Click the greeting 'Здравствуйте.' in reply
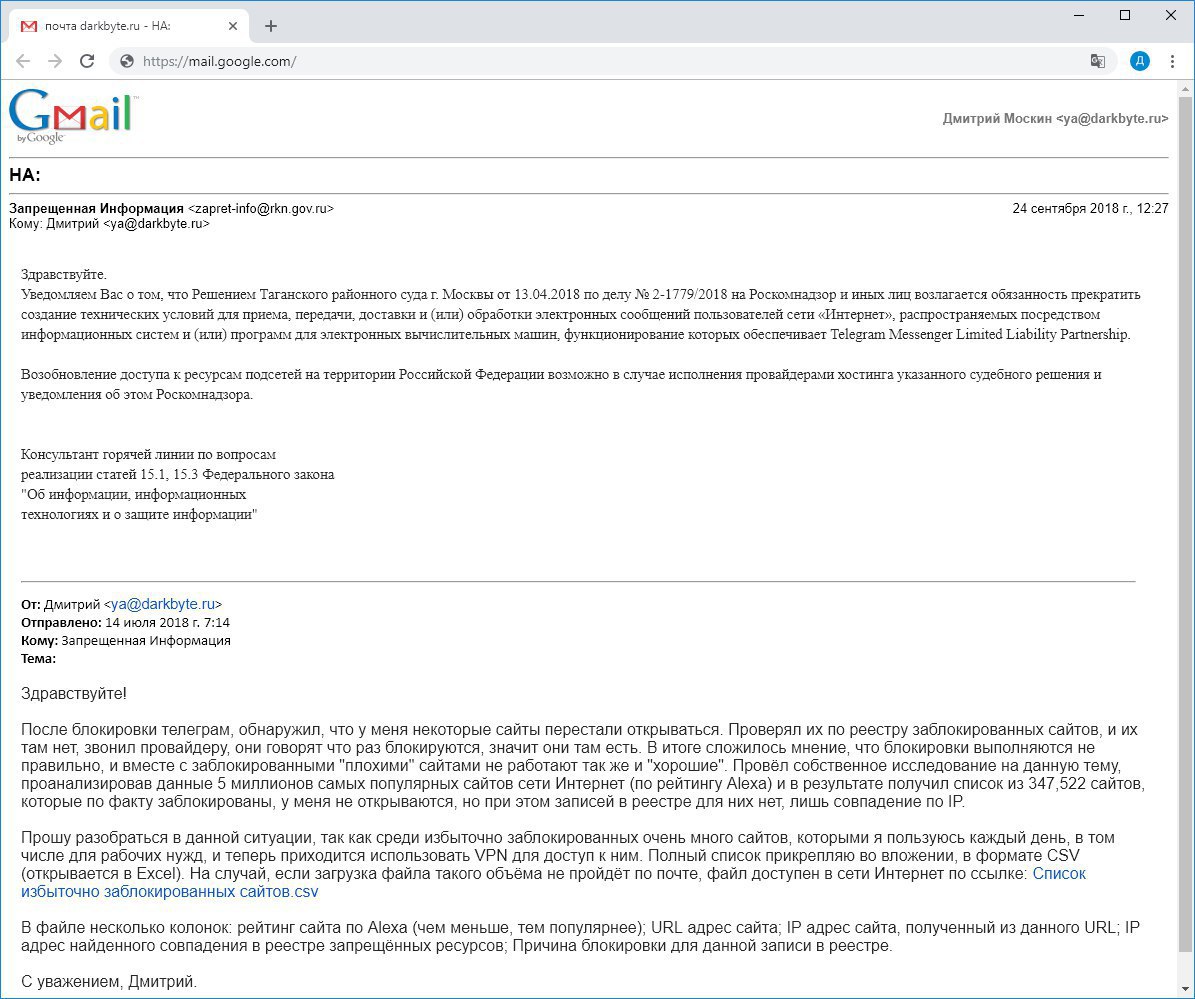Screen dimensions: 1195x999 click(64, 274)
